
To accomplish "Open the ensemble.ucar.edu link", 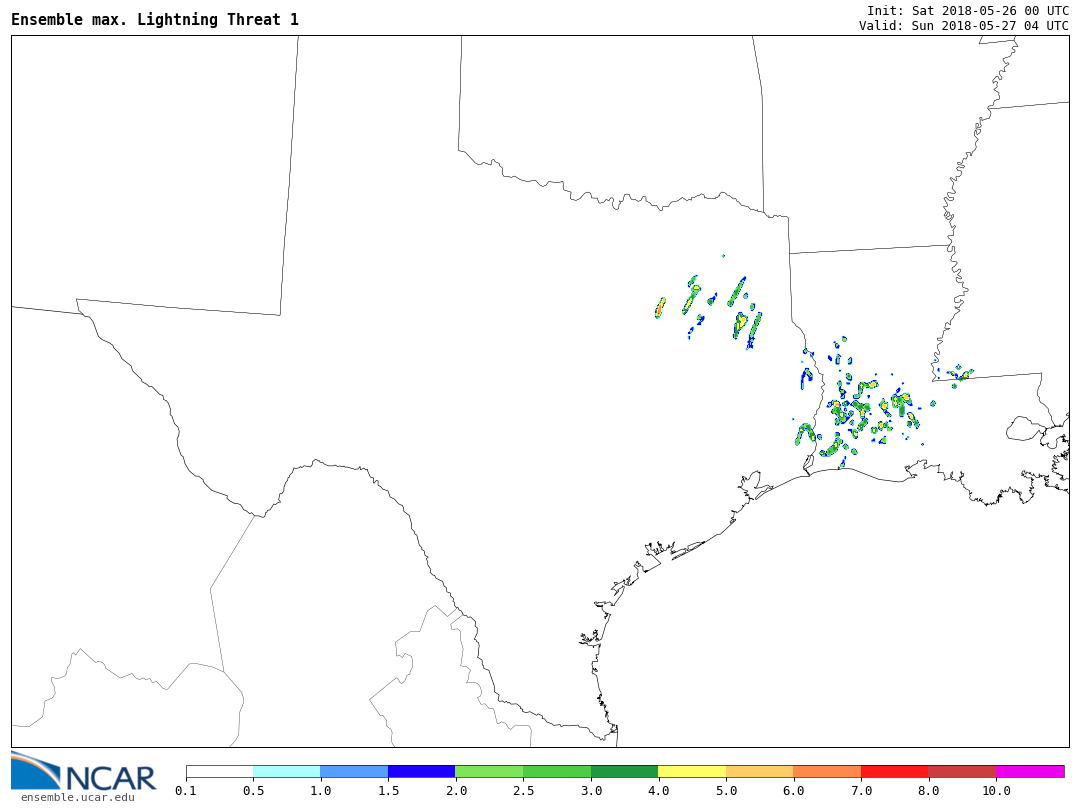I will click(x=77, y=797).
